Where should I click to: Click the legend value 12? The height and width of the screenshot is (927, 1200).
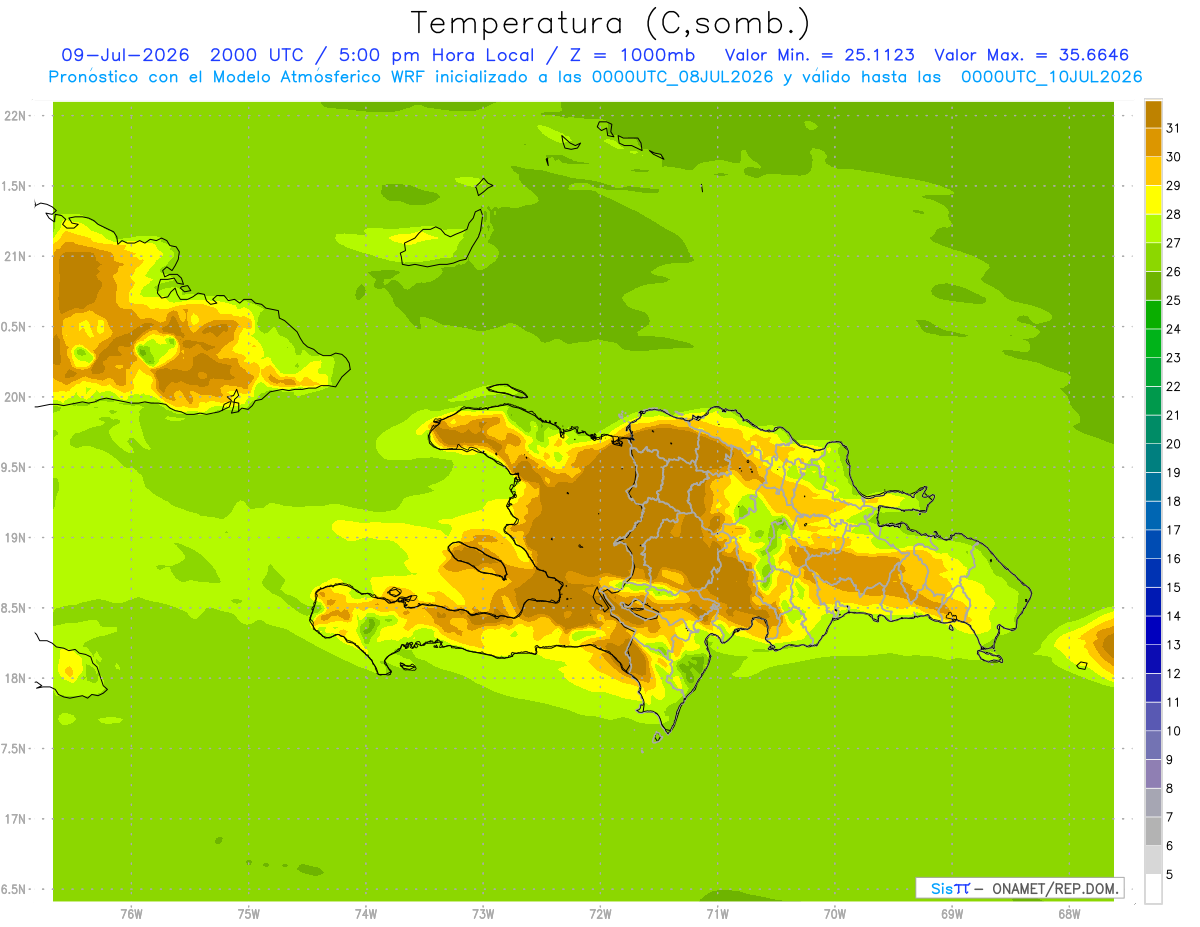[x=1174, y=673]
